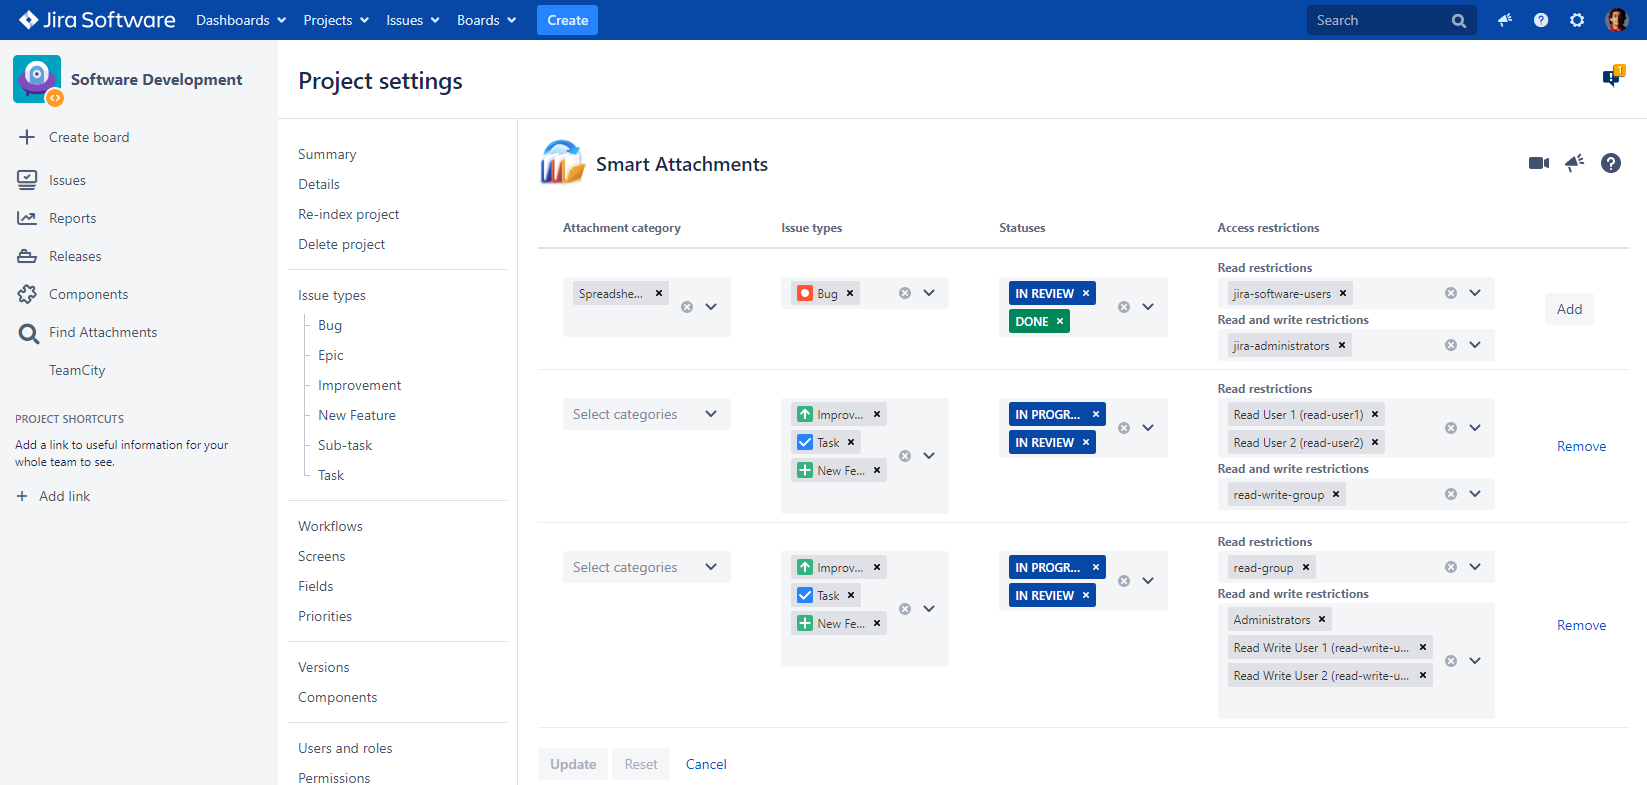Click the feedback speech bubble notification icon
This screenshot has width=1647, height=785.
click(1612, 77)
